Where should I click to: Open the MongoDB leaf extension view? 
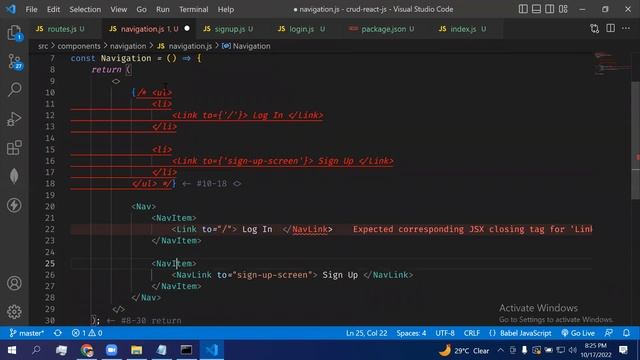14,176
